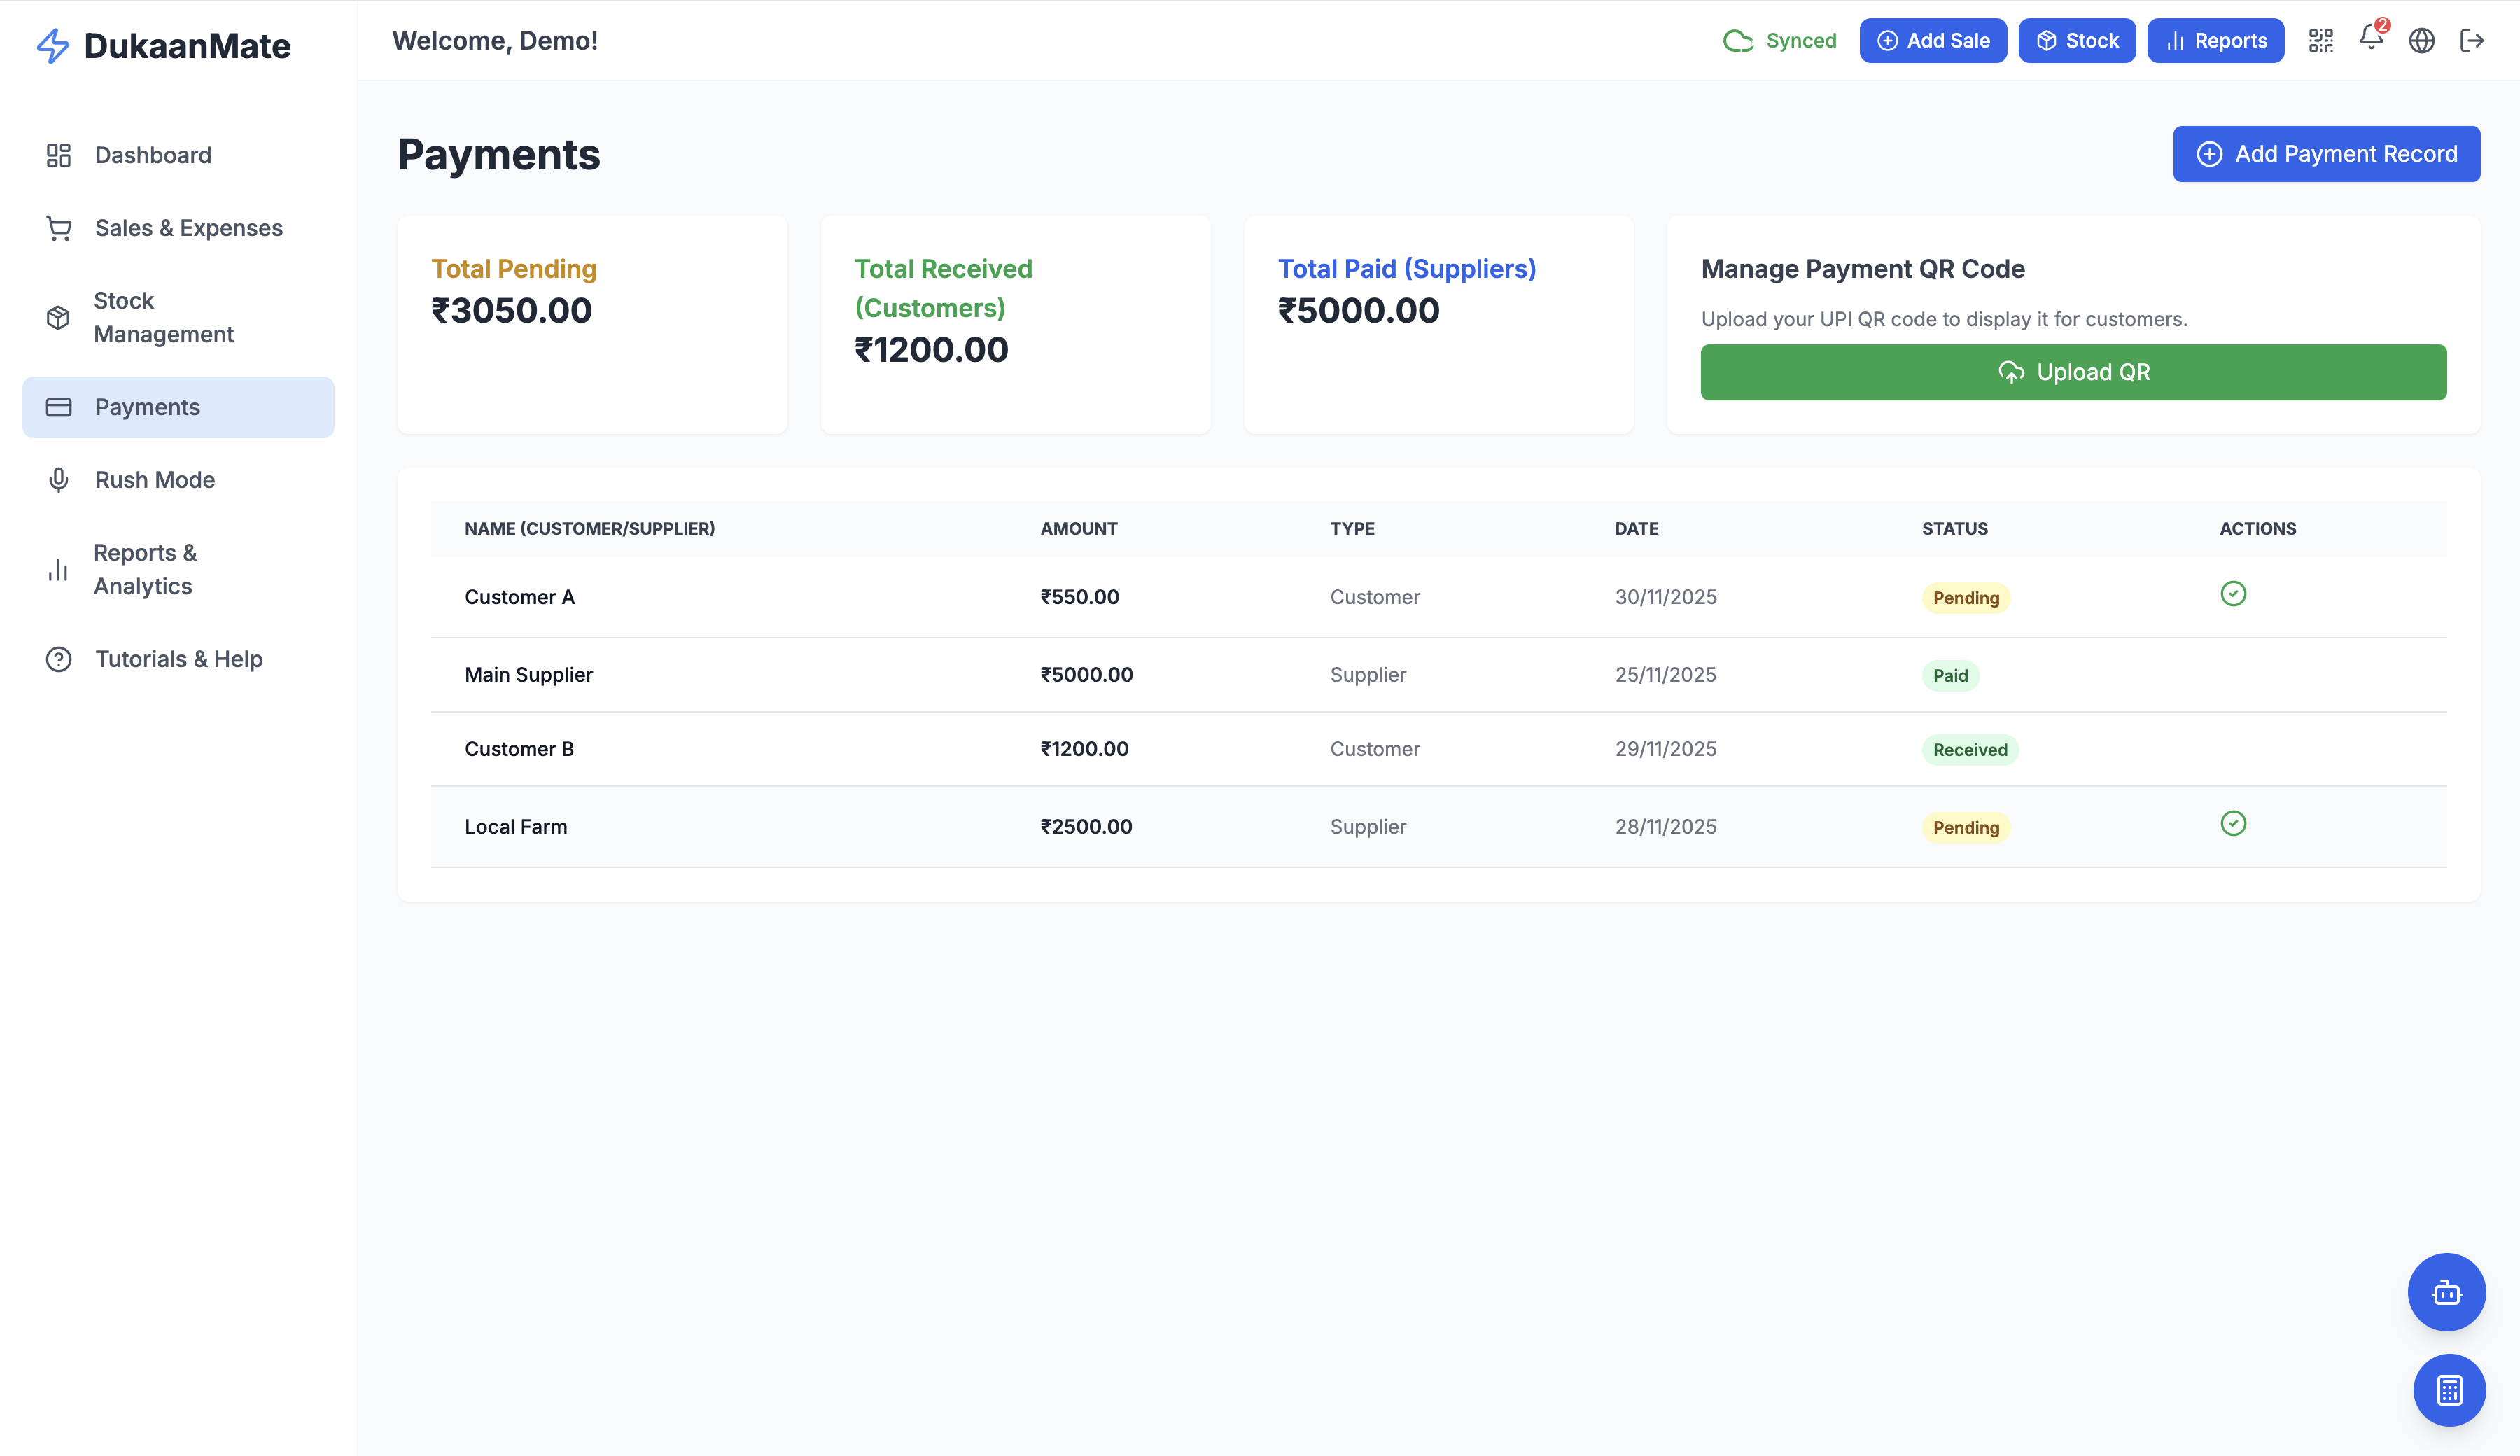The height and width of the screenshot is (1456, 2520).
Task: Open Dashboard from the sidebar
Action: 152,155
